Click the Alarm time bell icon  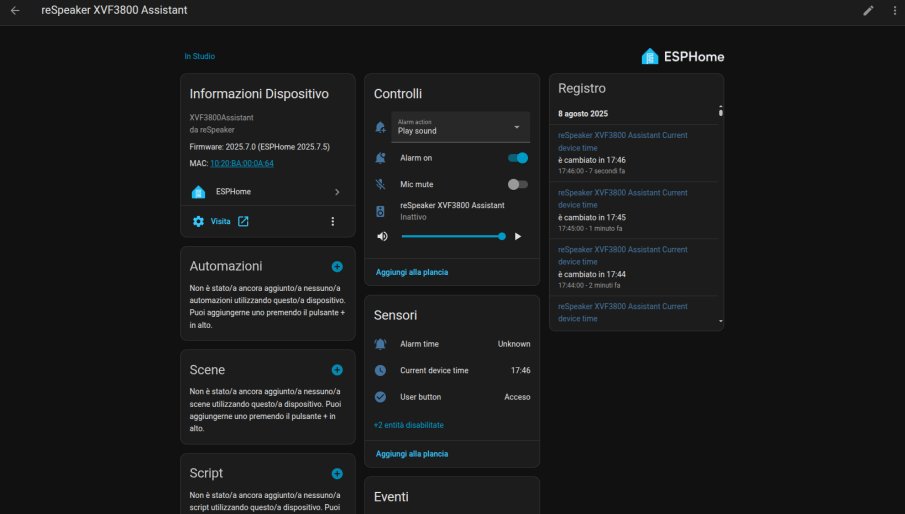click(380, 344)
